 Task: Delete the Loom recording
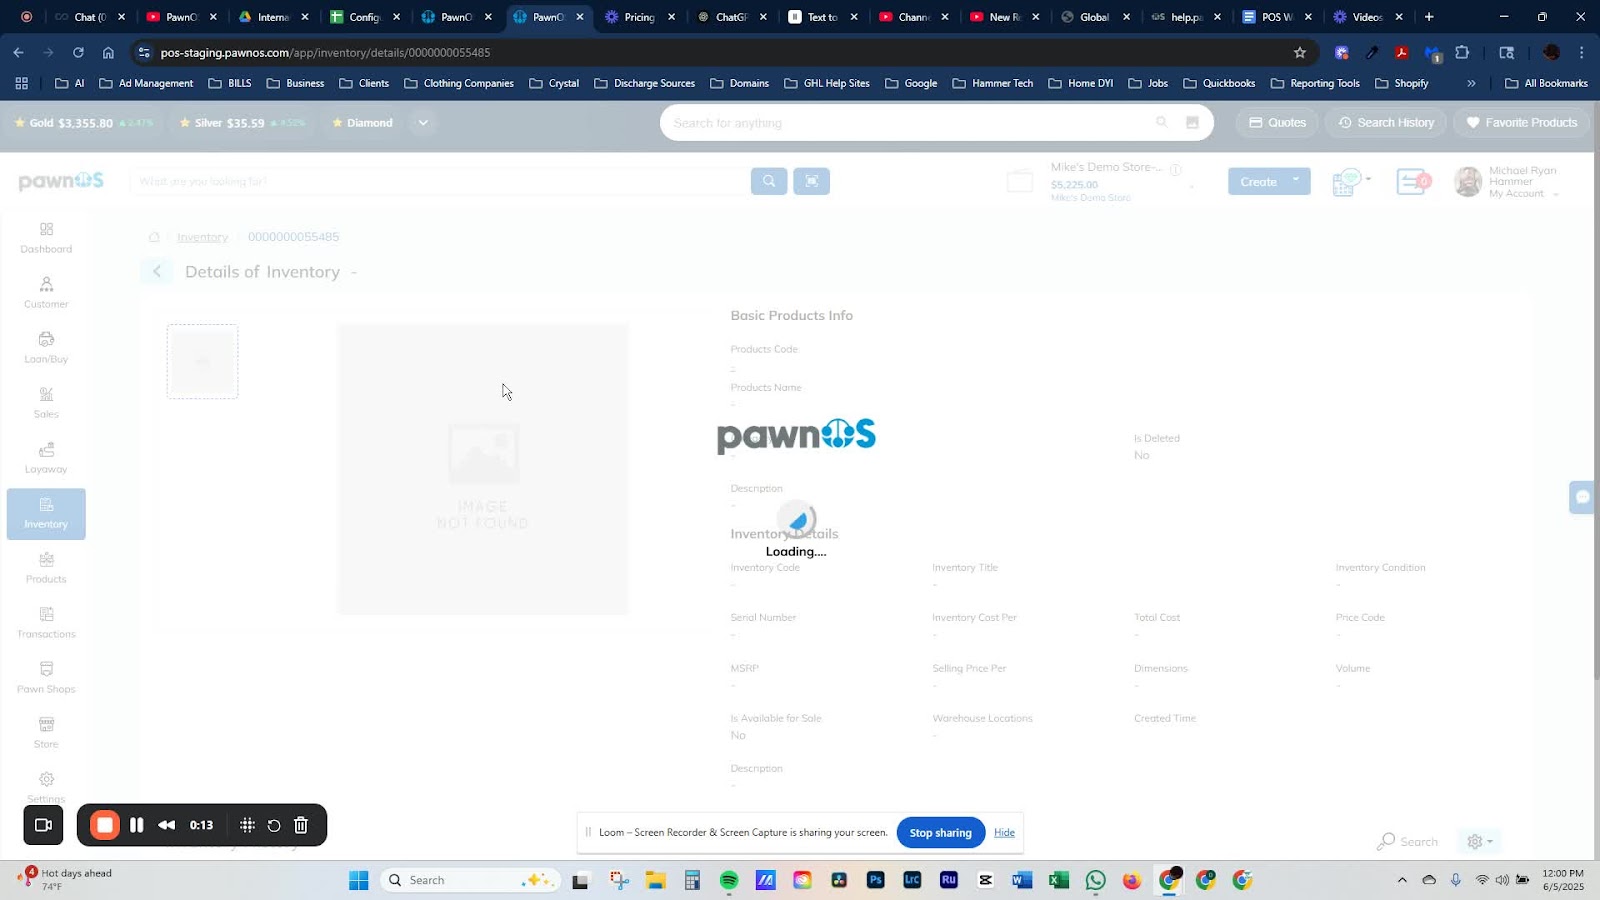301,825
